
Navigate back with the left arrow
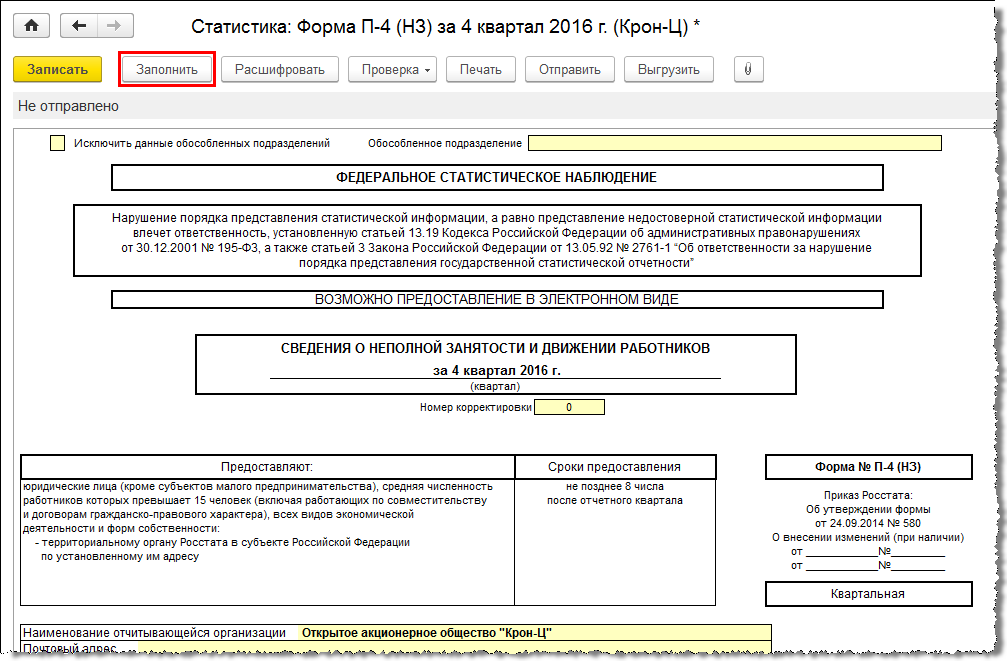(x=79, y=26)
